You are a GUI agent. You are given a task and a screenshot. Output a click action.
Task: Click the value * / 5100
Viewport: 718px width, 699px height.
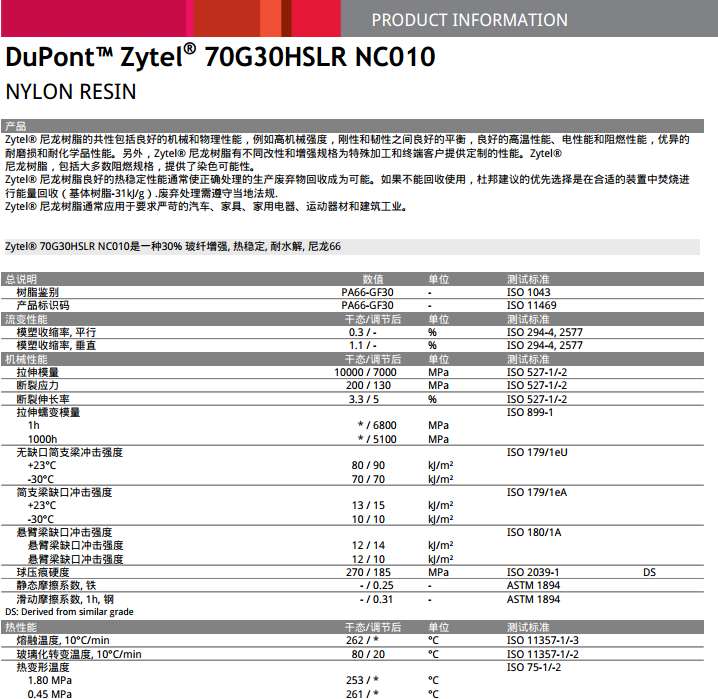377,439
